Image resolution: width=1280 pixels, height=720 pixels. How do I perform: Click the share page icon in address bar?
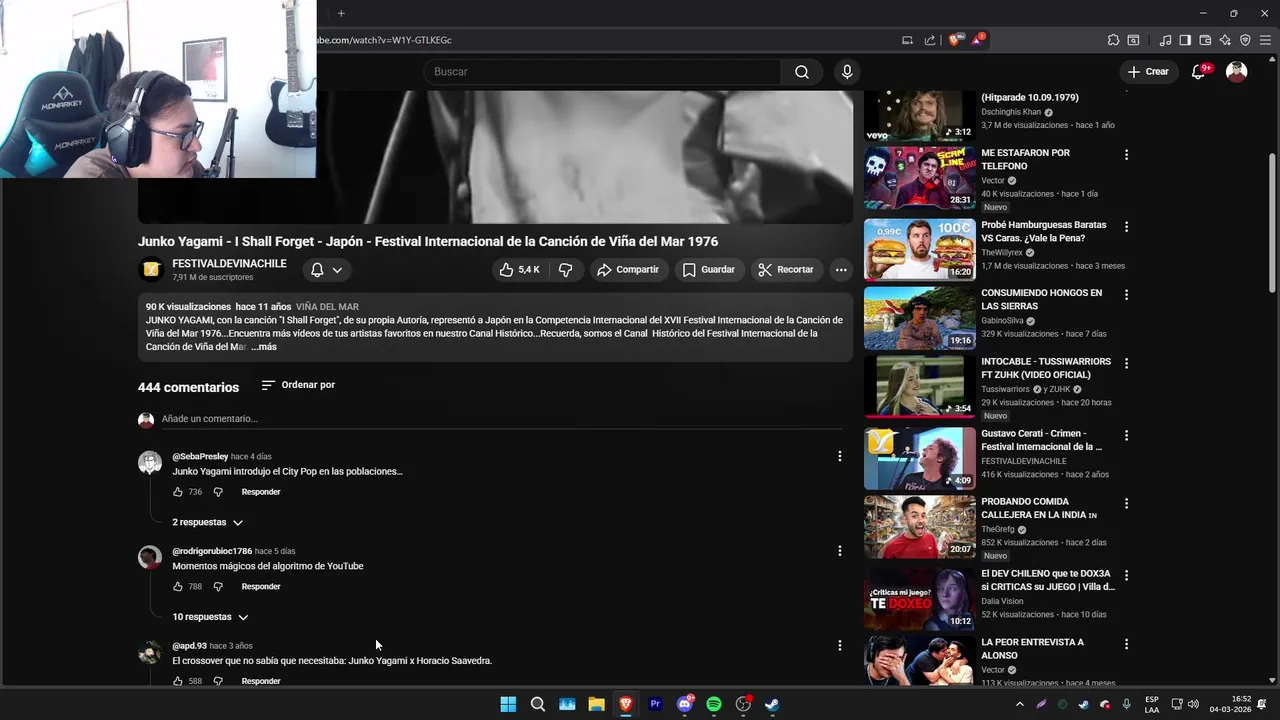pos(930,40)
